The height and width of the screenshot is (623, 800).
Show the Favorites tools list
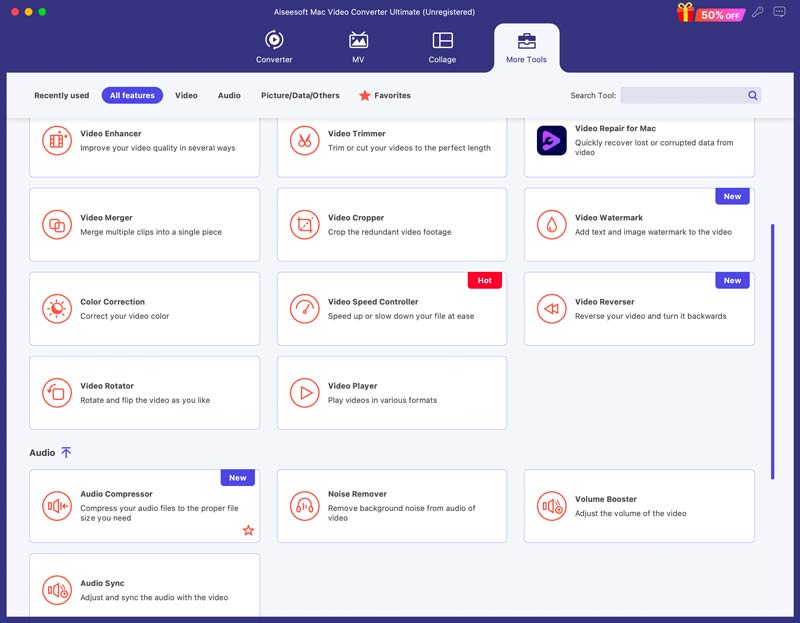point(385,96)
